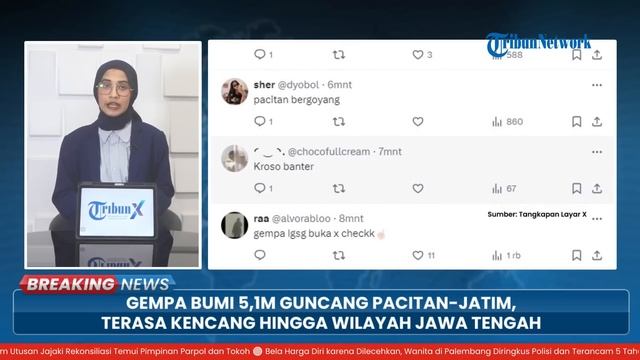640x360 pixels.
Task: Share the top tweet with 588 views
Action: (x=597, y=55)
